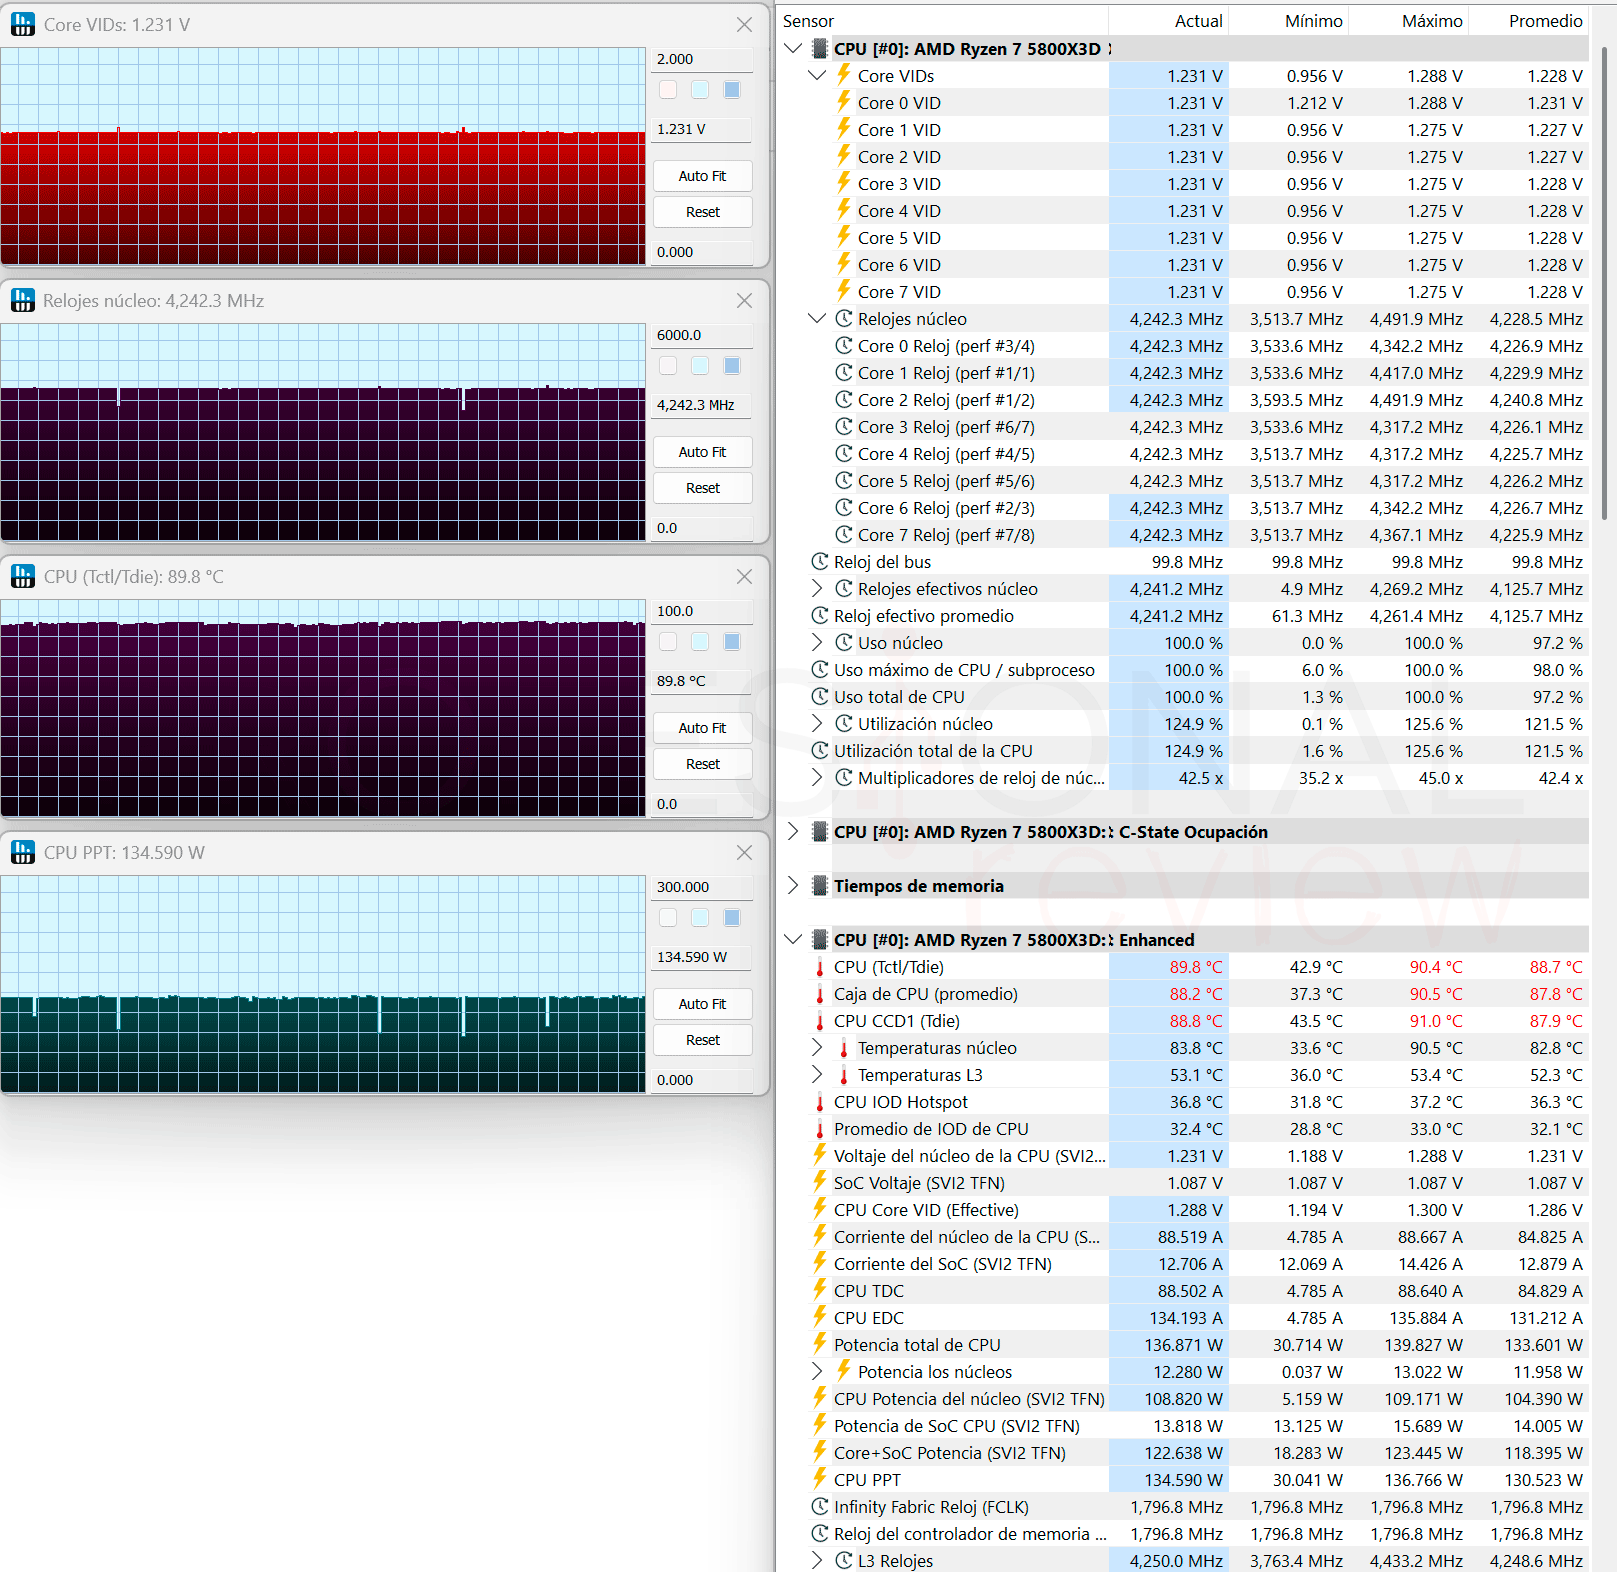The height and width of the screenshot is (1572, 1617).
Task: Click the thermometer icon beside Promedio de IOD de CPU
Action: (820, 1129)
